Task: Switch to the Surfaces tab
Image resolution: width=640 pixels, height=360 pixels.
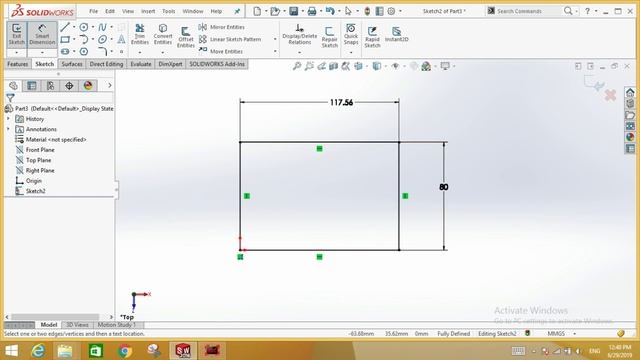Action: [72, 64]
